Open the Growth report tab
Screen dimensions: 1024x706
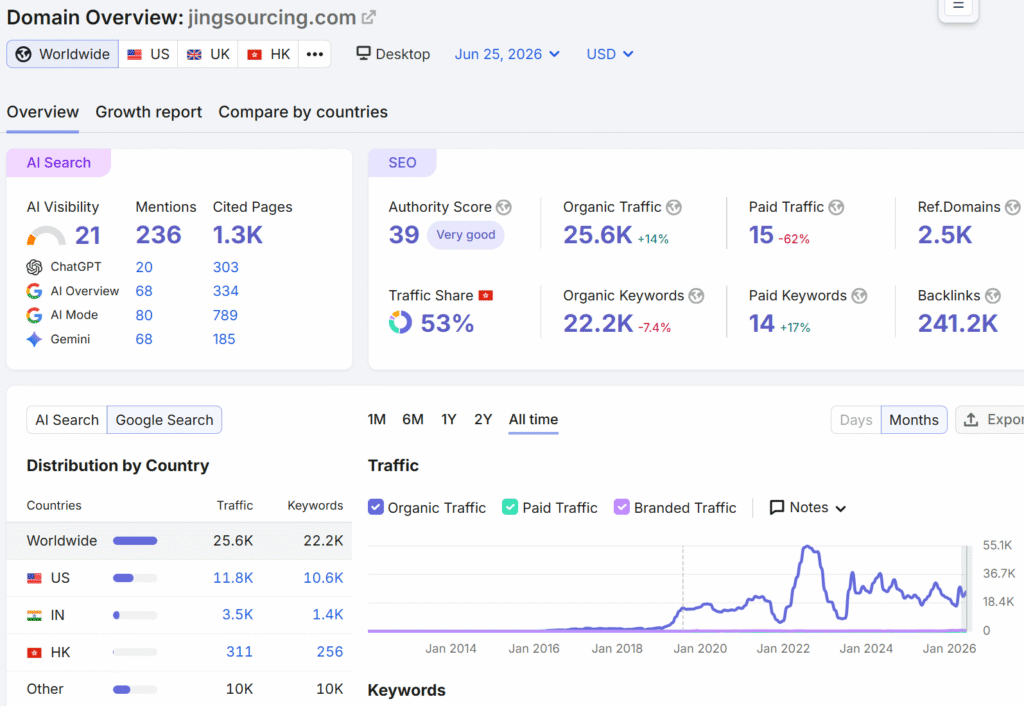pyautogui.click(x=149, y=112)
